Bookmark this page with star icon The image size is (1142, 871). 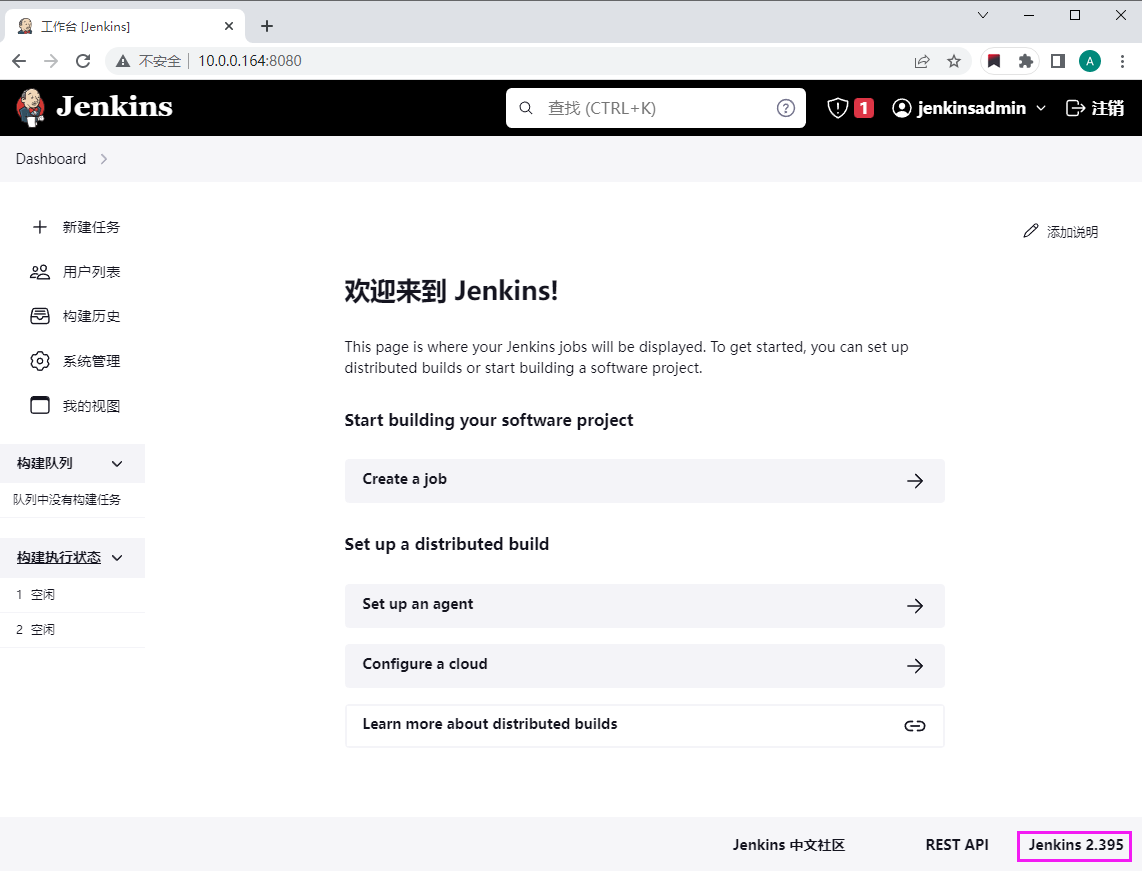tap(954, 61)
